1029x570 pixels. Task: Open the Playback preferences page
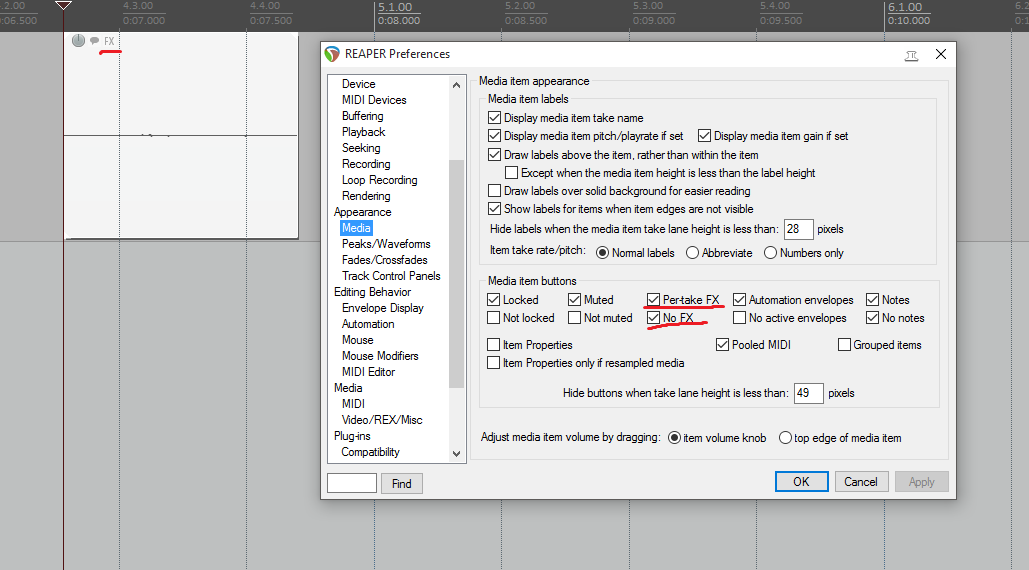coord(364,132)
